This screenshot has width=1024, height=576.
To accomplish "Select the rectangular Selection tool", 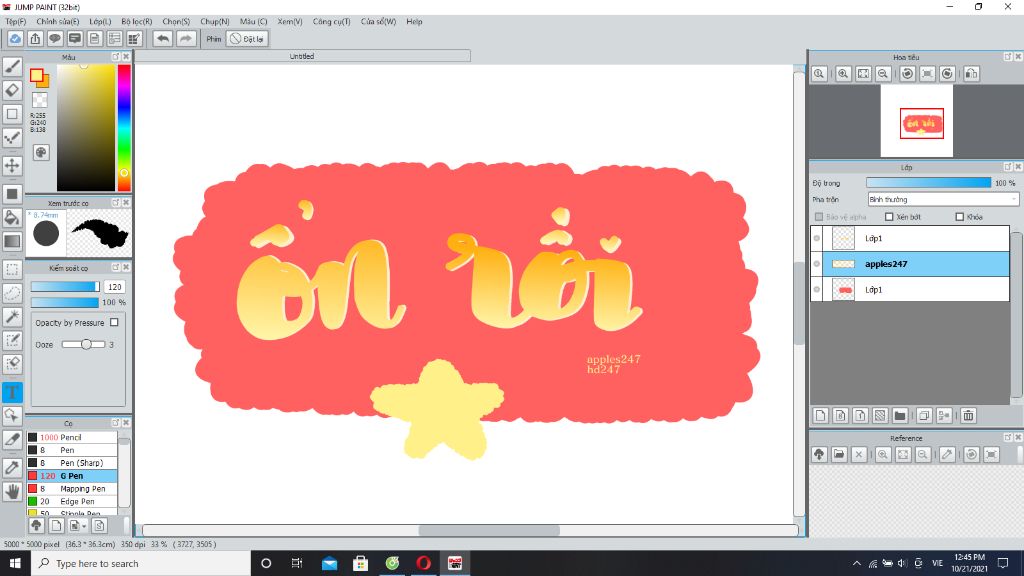I will [x=12, y=269].
